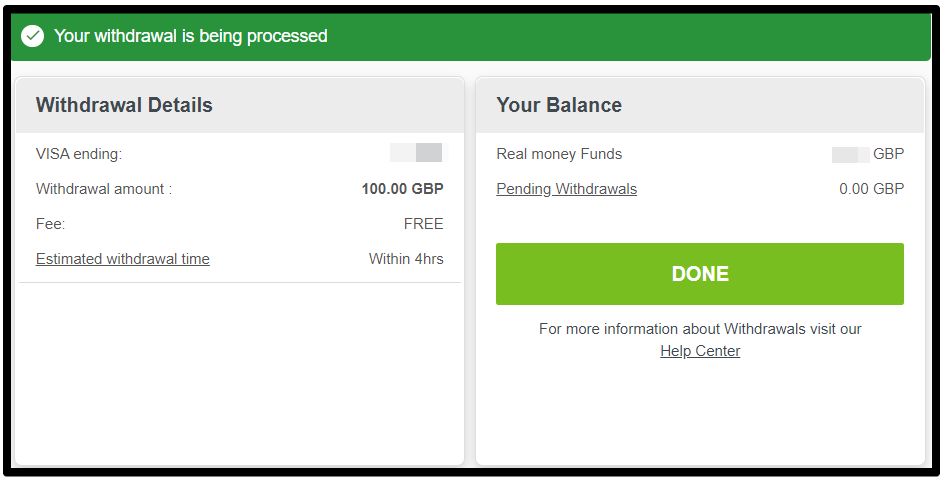Image resolution: width=945 pixels, height=480 pixels.
Task: Open the Help Center link
Action: [700, 351]
